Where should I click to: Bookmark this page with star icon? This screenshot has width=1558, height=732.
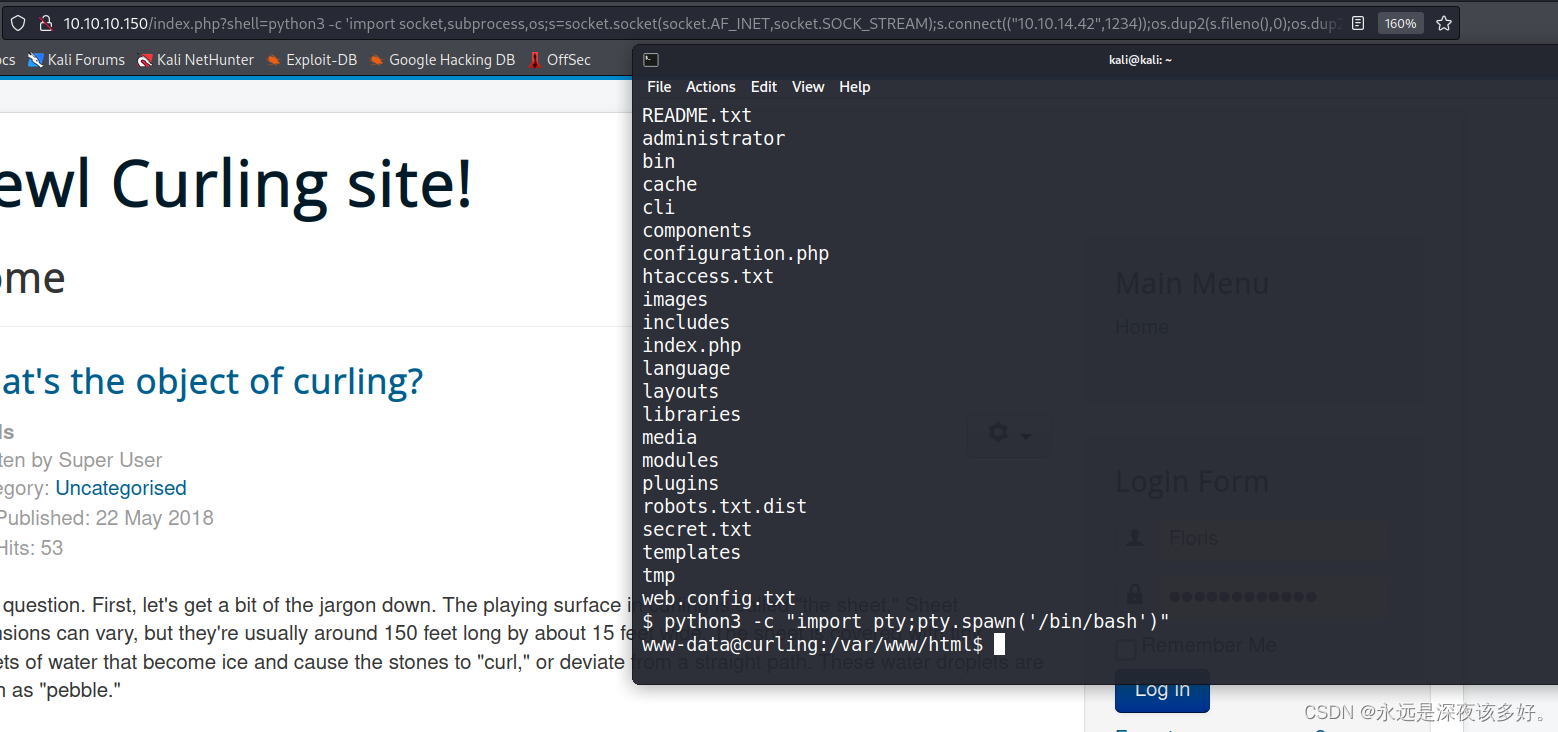[x=1443, y=23]
